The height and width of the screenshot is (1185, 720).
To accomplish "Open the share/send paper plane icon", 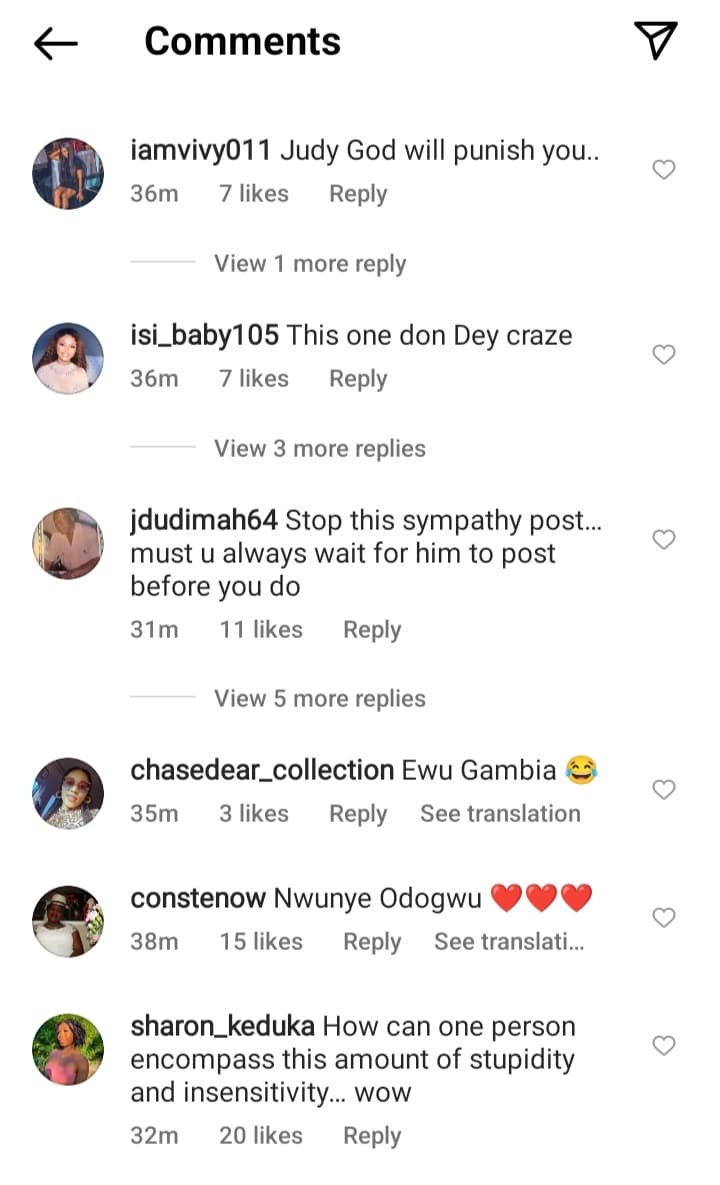I will [x=656, y=40].
